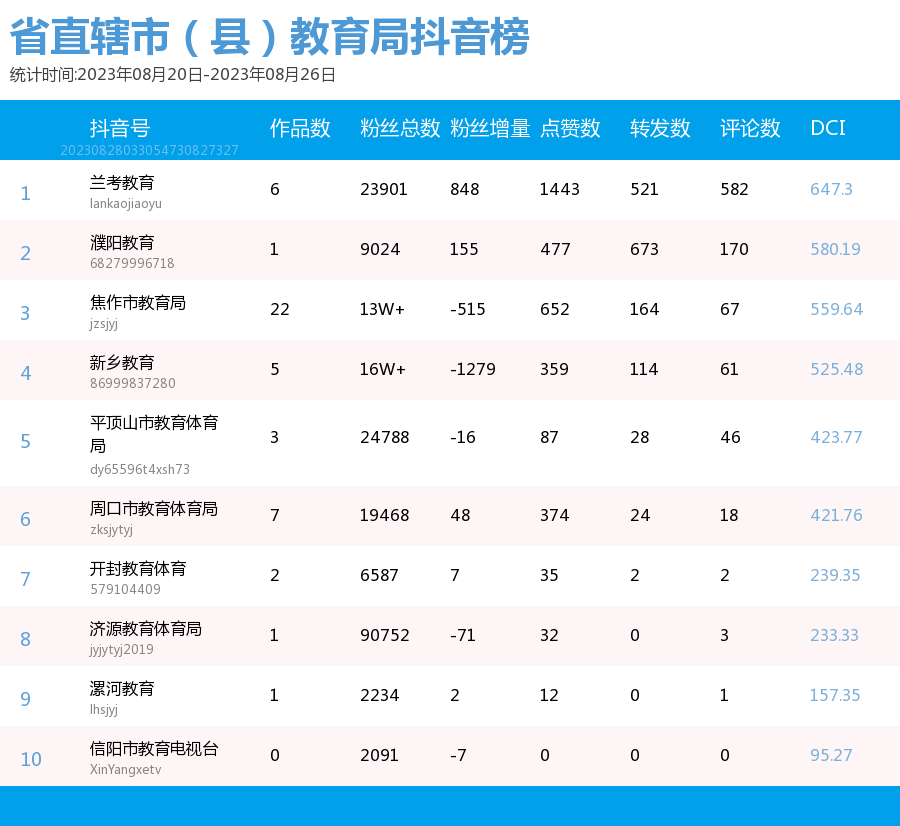
Task: Select the Douyin ID jyjytyj2019
Action: (122, 650)
